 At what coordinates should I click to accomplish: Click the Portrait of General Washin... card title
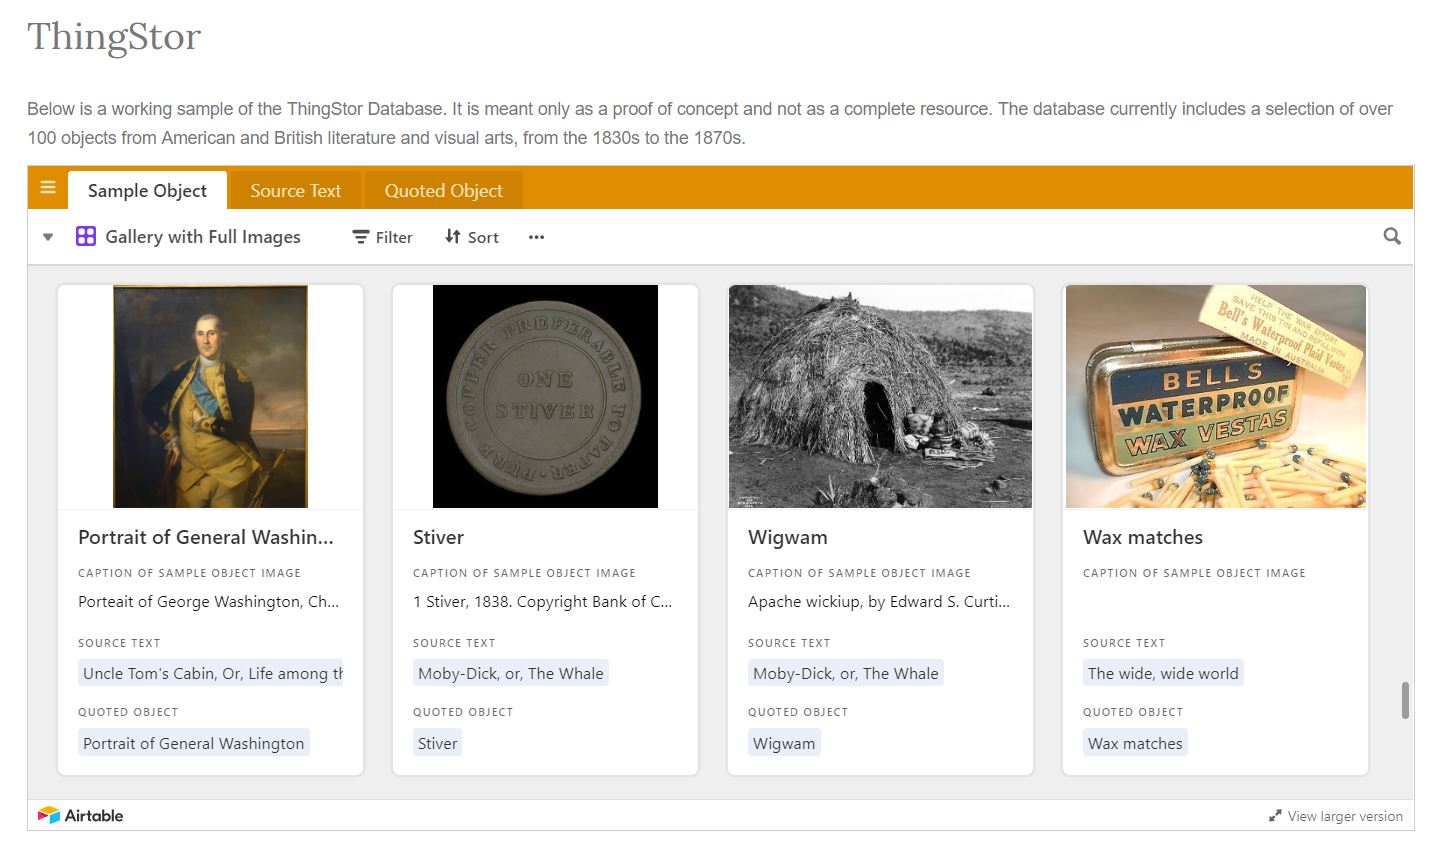coord(206,537)
